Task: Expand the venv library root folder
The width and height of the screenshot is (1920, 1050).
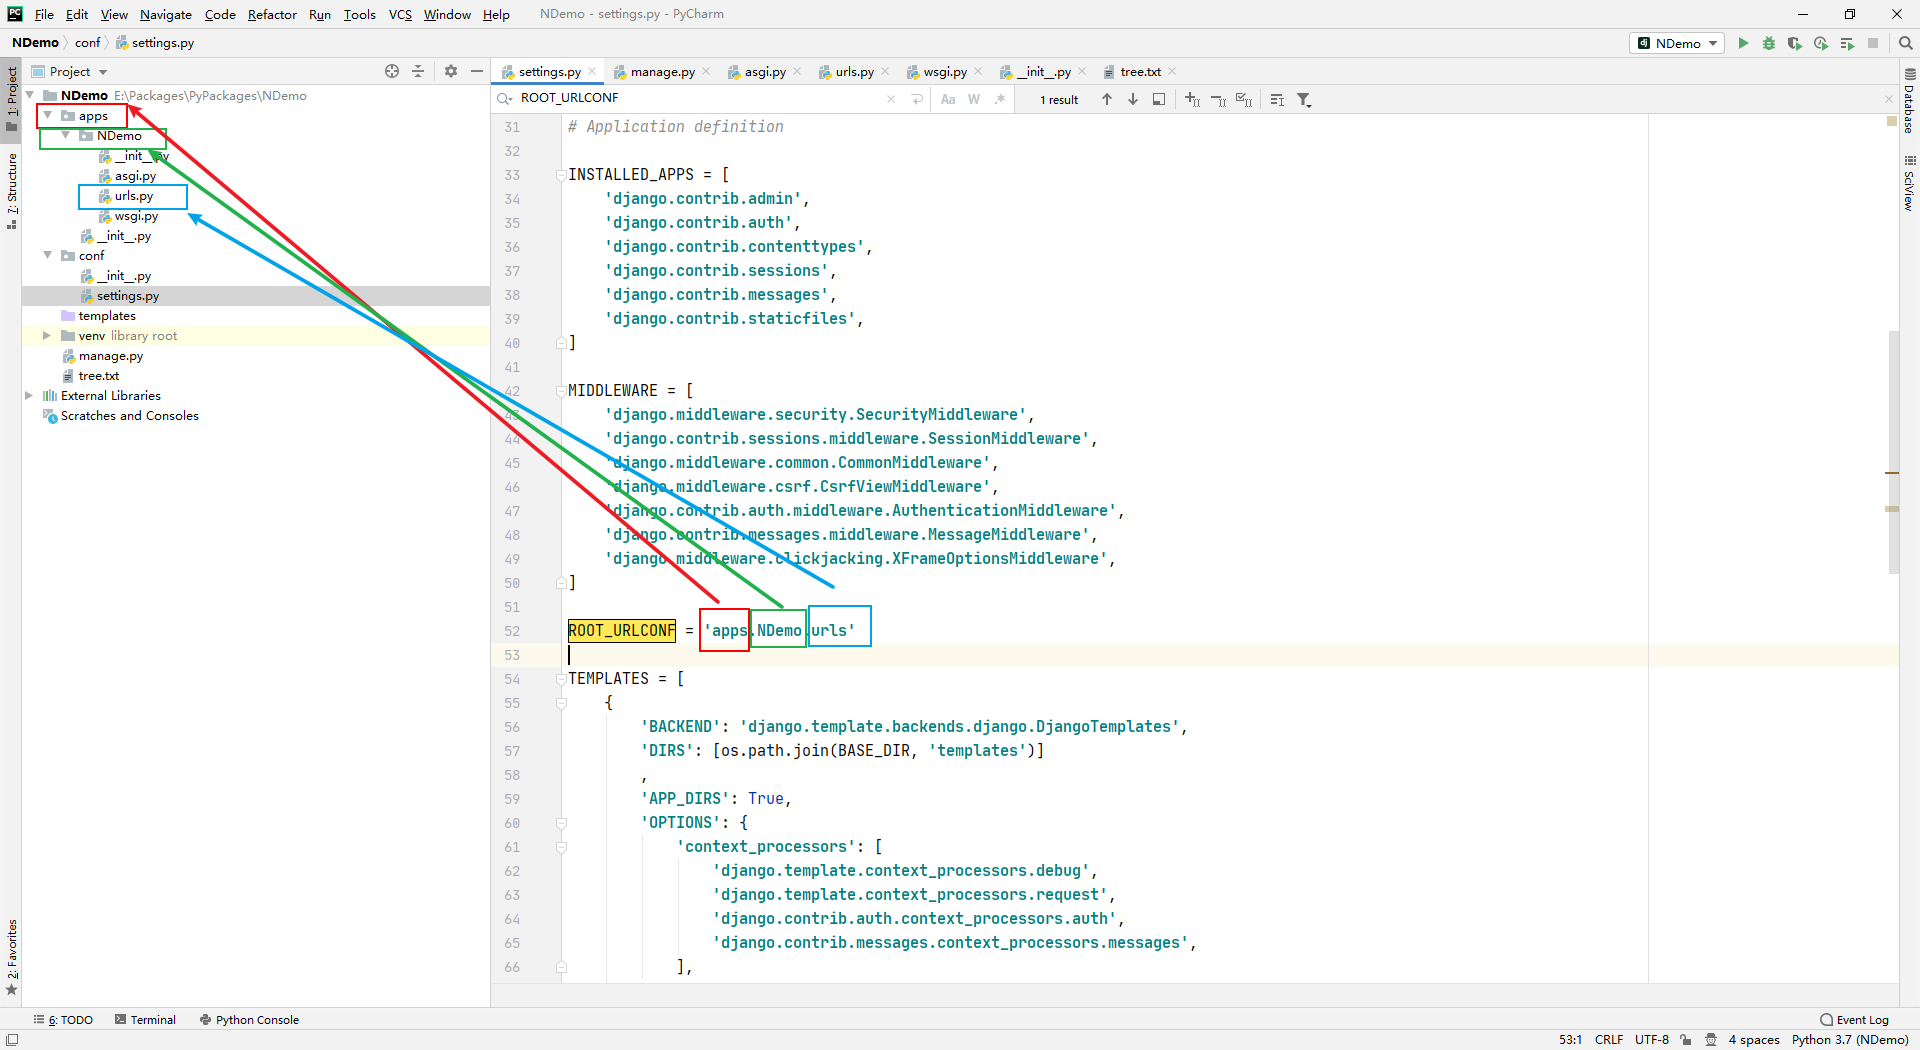Action: [x=47, y=336]
